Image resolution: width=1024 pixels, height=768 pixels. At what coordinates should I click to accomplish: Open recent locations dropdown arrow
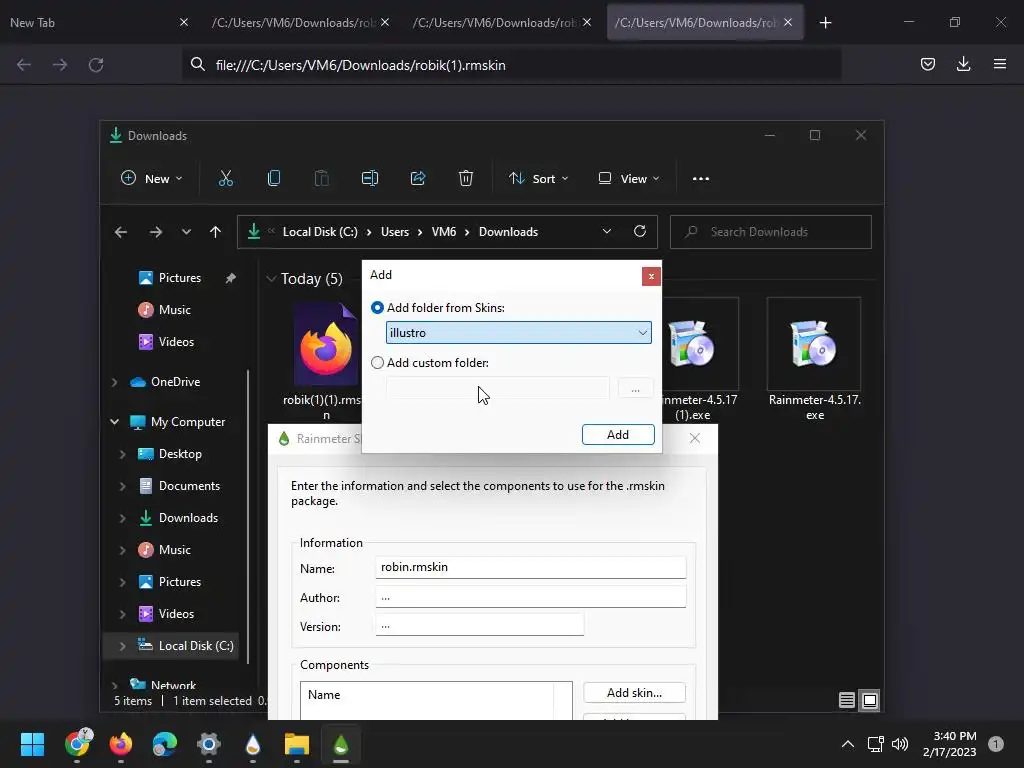(x=186, y=232)
